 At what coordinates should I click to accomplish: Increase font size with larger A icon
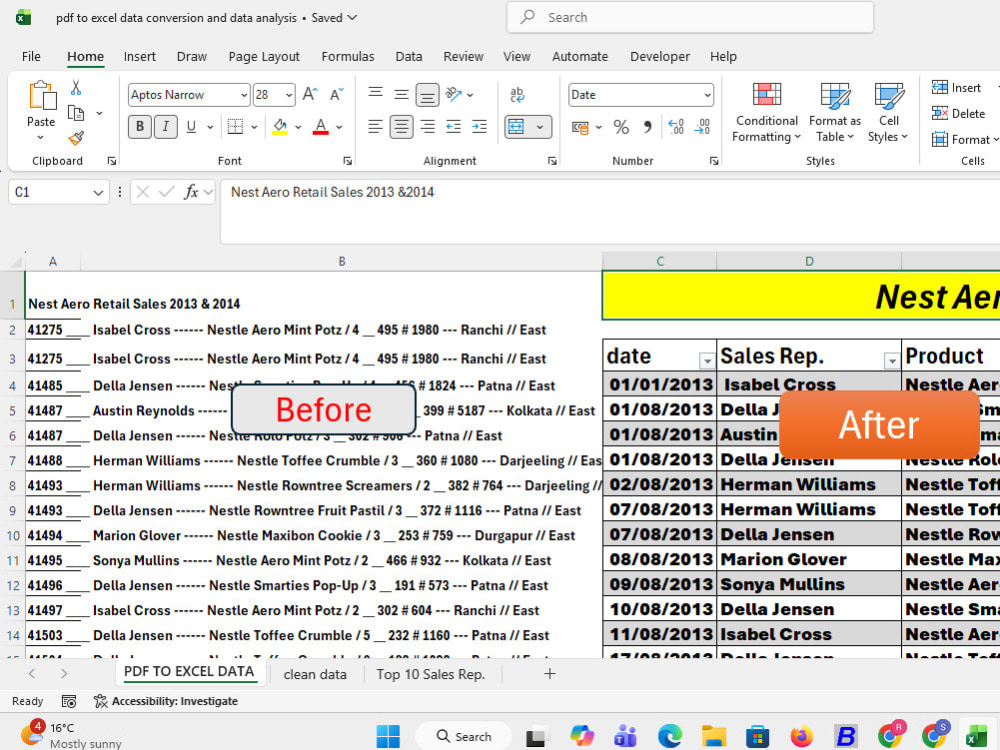click(x=310, y=94)
